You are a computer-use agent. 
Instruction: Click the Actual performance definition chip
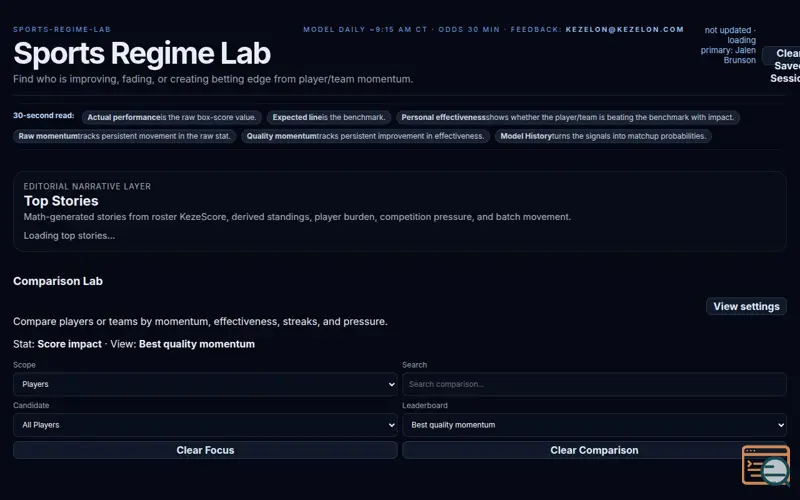point(171,117)
